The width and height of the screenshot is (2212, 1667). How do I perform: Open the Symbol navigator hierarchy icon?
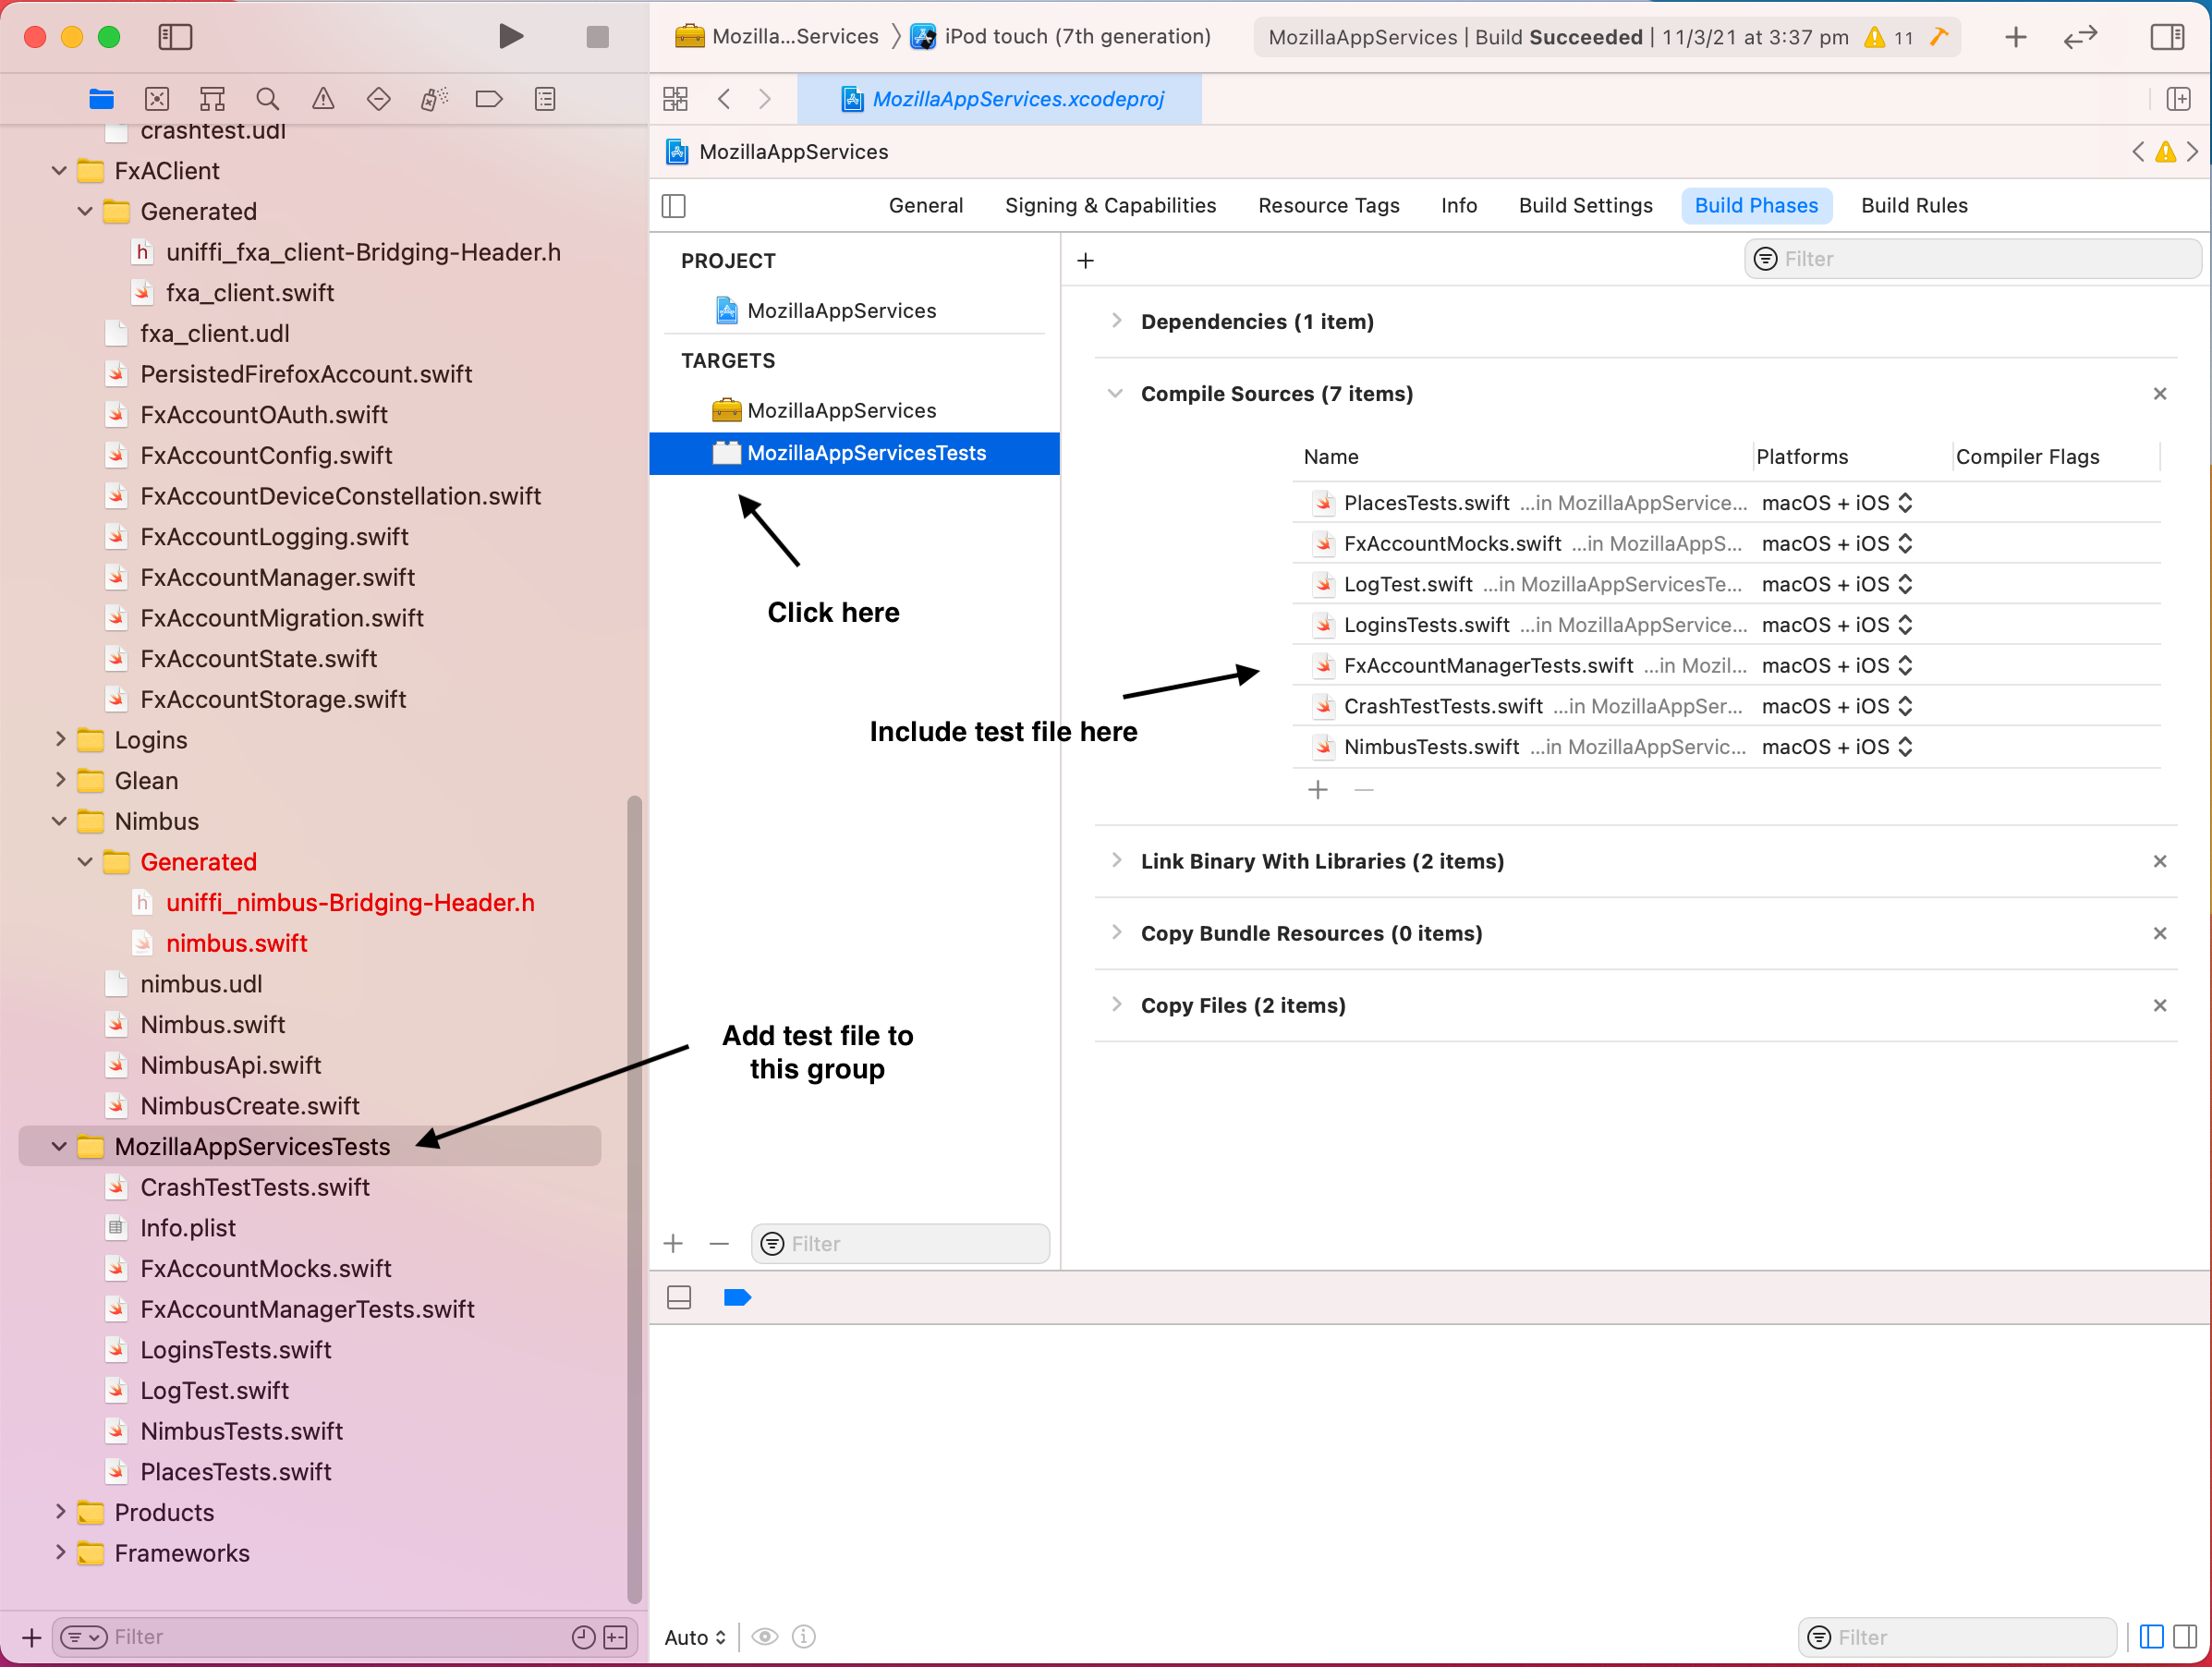point(212,99)
